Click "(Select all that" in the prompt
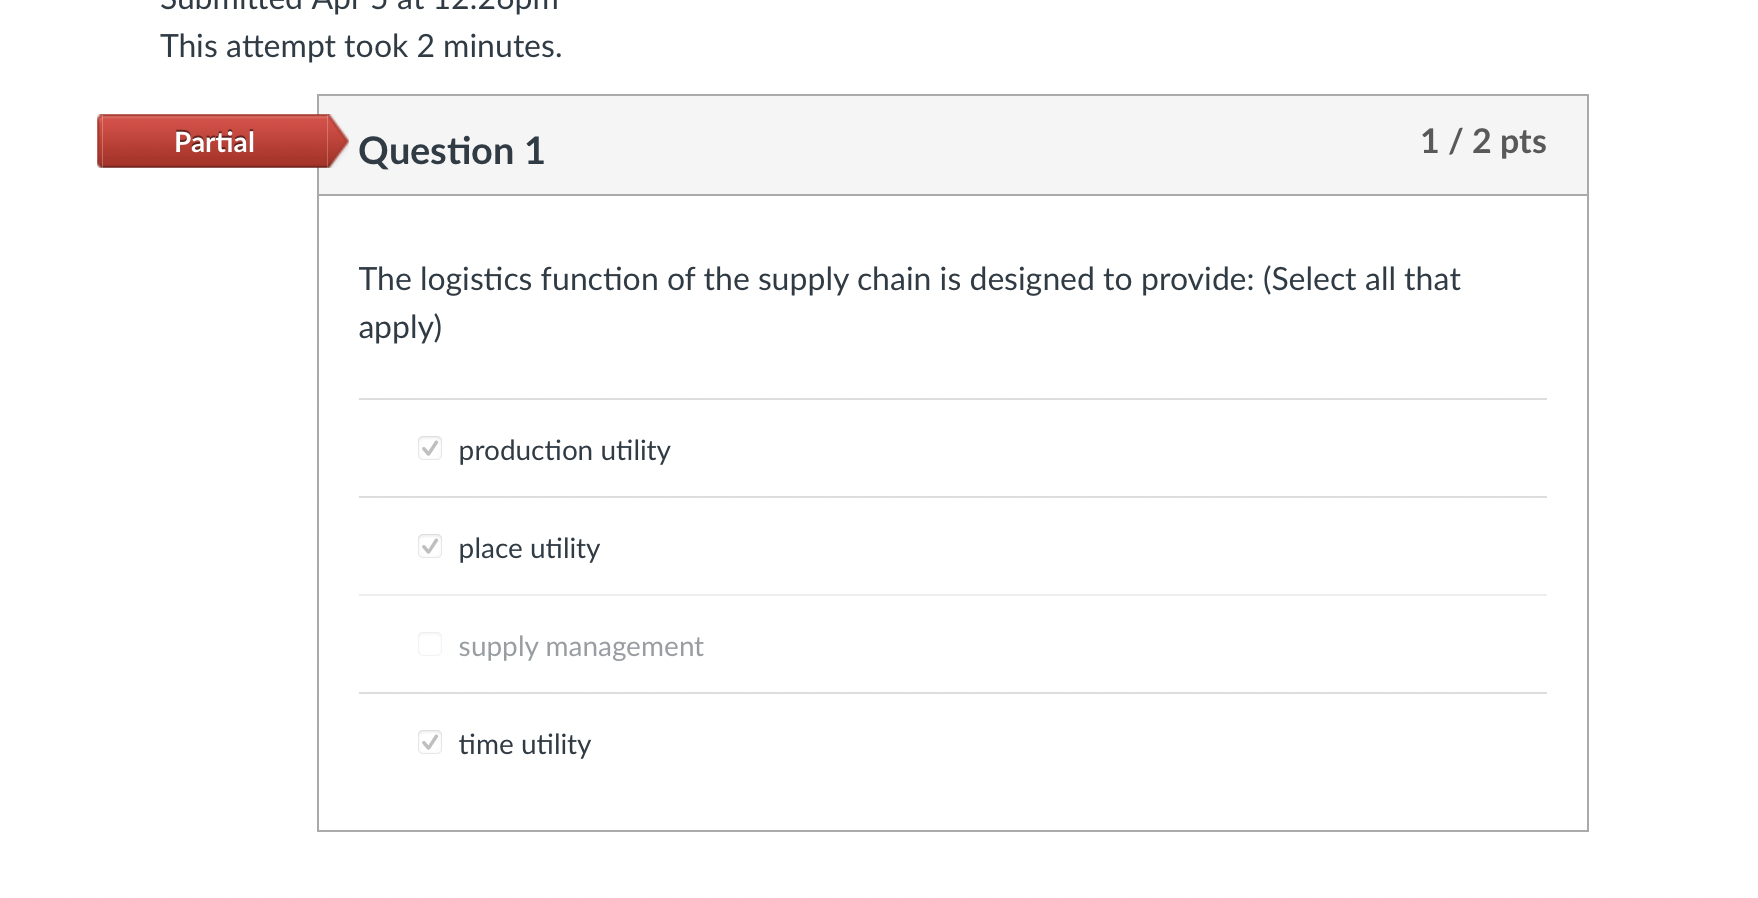The width and height of the screenshot is (1758, 898). point(1360,280)
